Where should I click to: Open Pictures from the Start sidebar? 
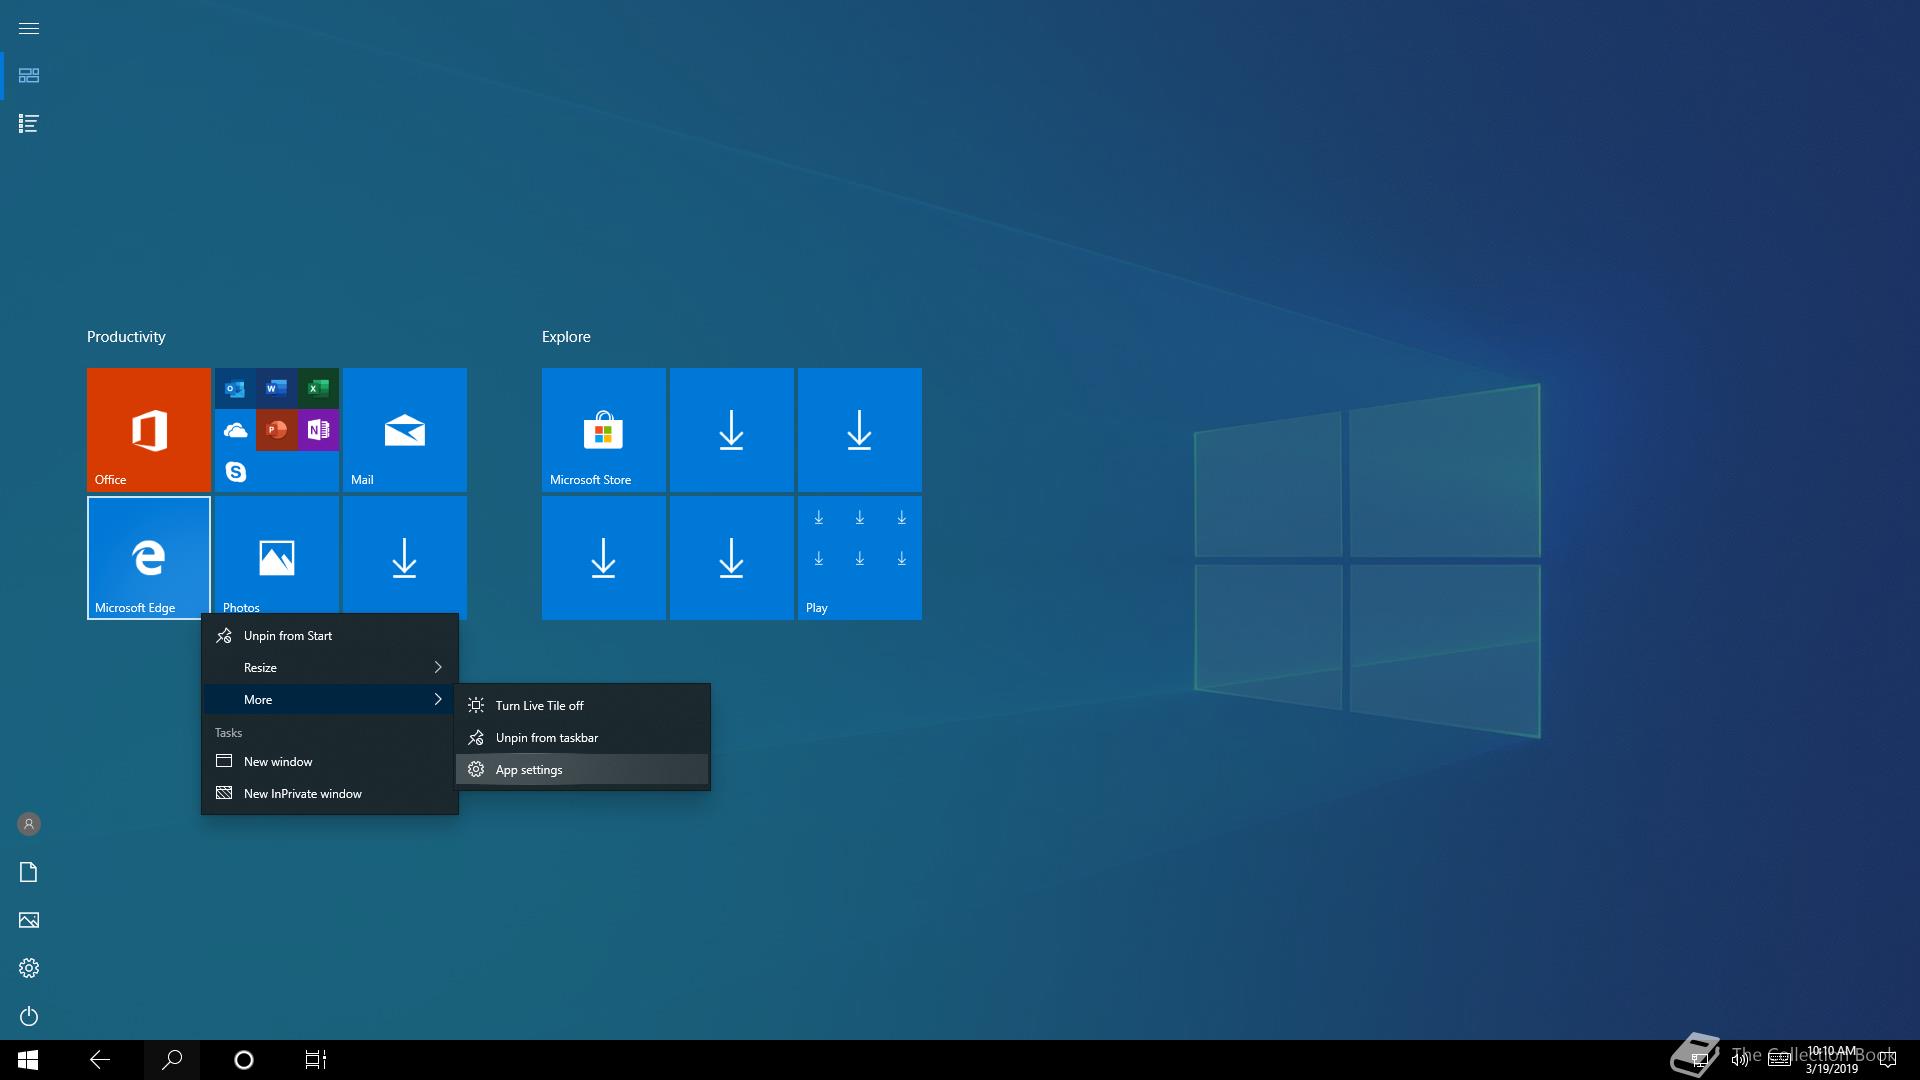click(29, 920)
